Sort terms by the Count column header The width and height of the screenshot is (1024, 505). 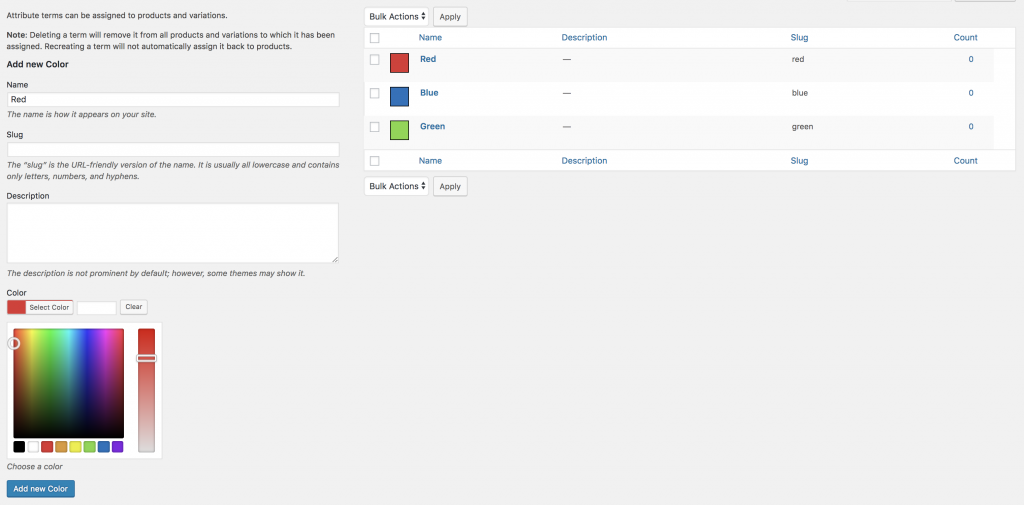pyautogui.click(x=965, y=38)
